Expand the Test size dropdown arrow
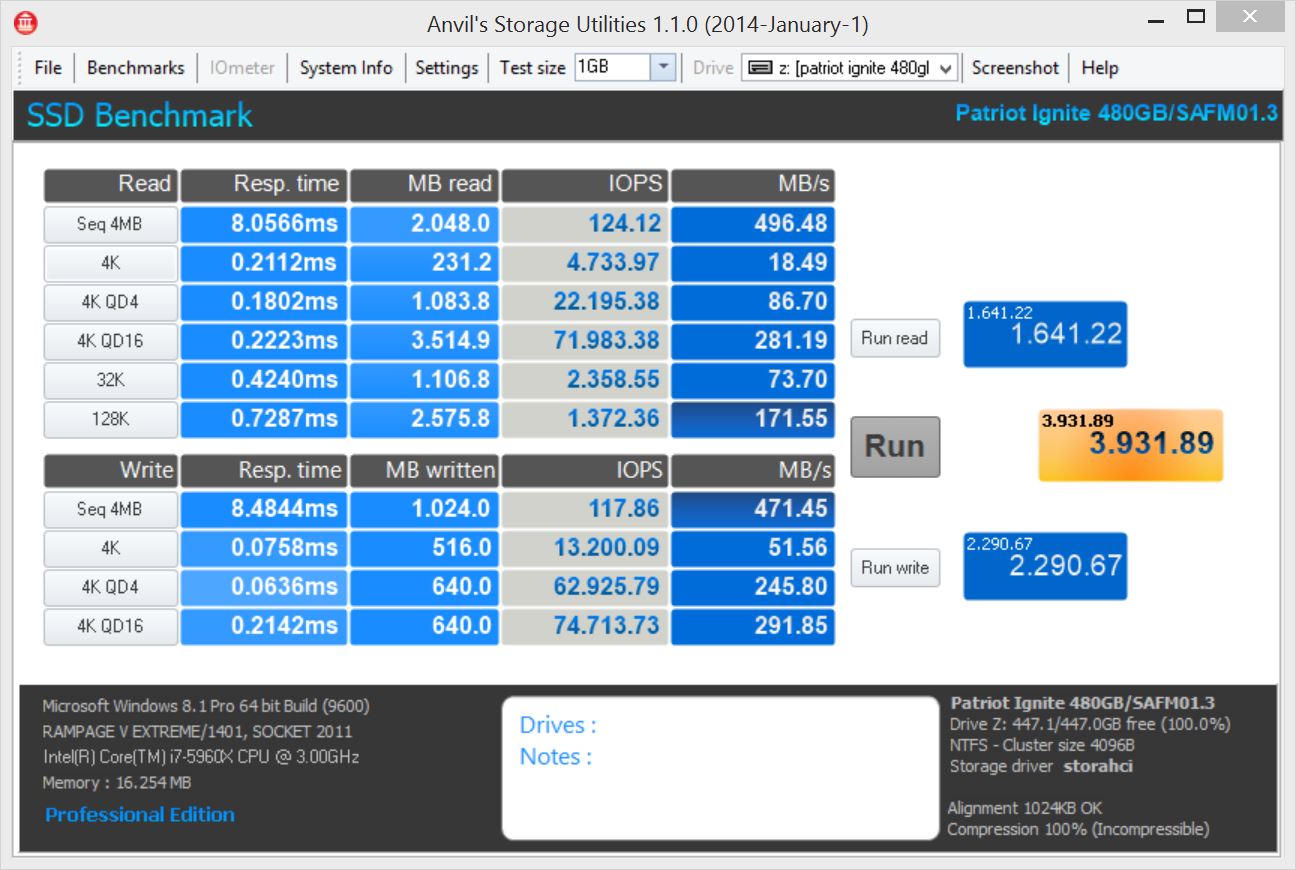The width and height of the screenshot is (1296, 870). click(x=664, y=68)
